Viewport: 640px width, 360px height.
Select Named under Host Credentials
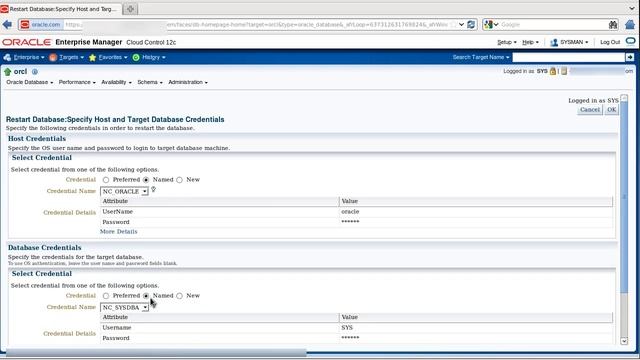pos(146,180)
